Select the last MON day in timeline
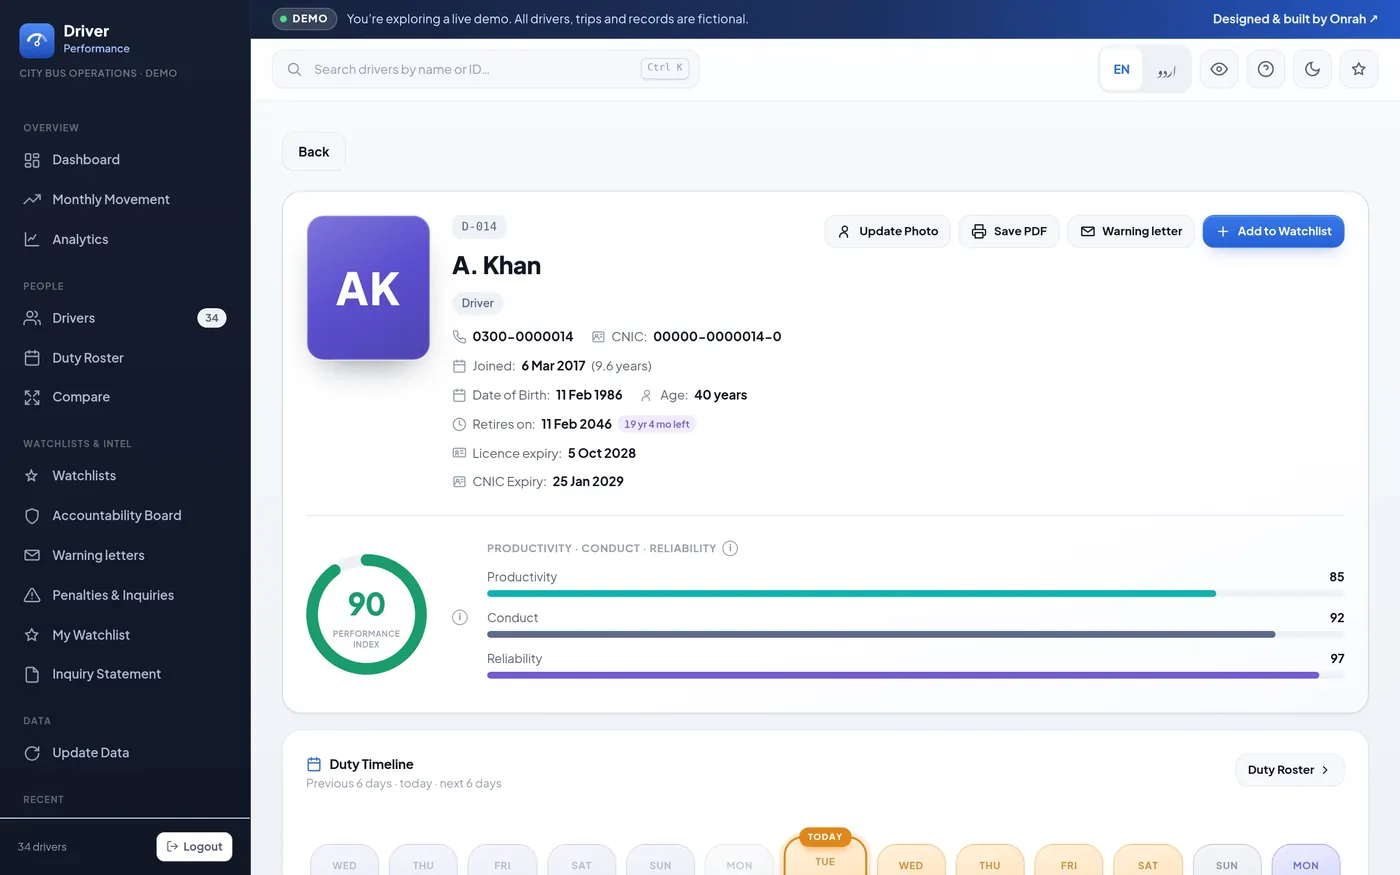Viewport: 1400px width, 875px height. pyautogui.click(x=1305, y=860)
